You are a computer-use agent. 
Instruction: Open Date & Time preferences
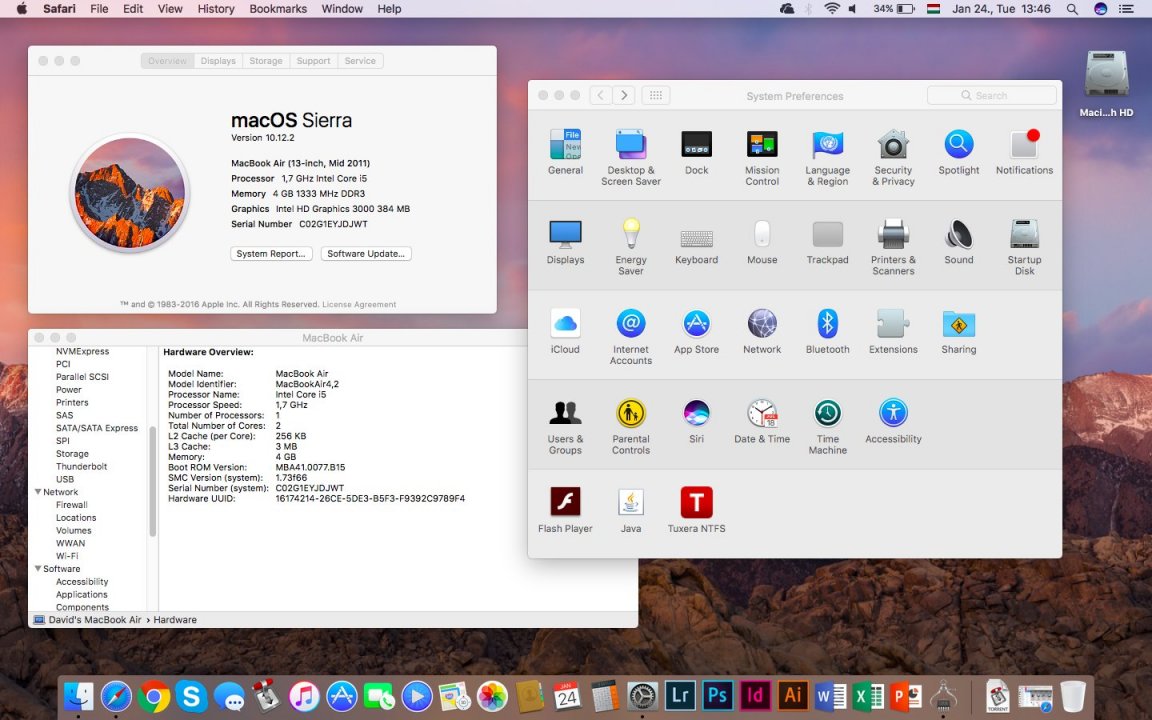(762, 422)
